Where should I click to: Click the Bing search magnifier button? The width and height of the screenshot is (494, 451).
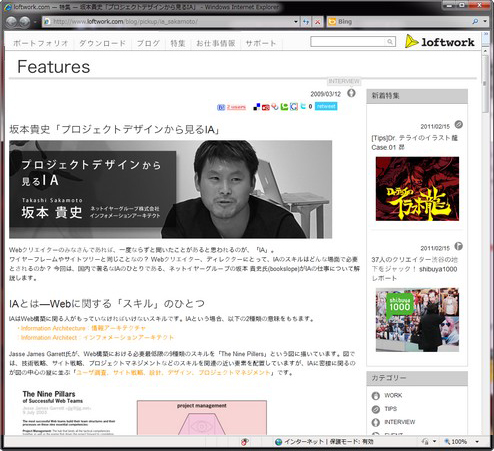coord(475,22)
